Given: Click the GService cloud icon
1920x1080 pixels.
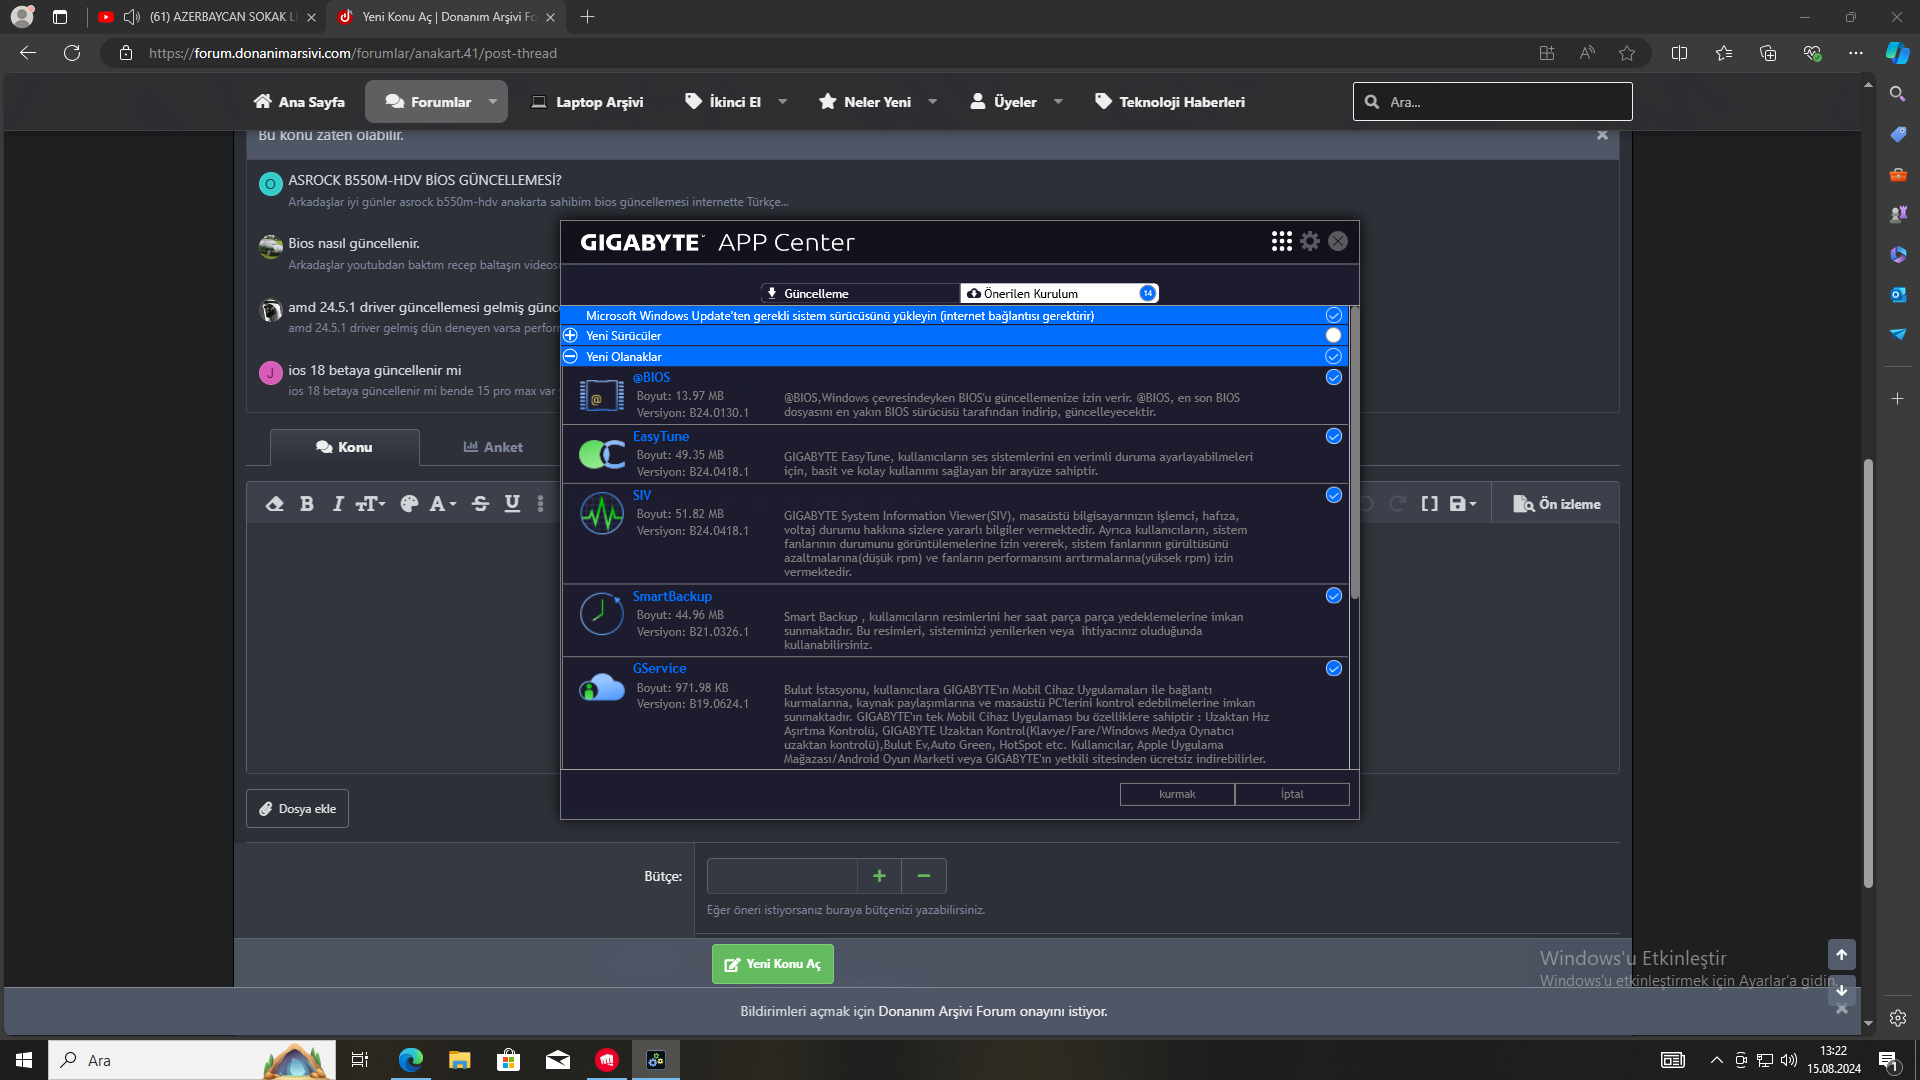Looking at the screenshot, I should click(x=602, y=687).
